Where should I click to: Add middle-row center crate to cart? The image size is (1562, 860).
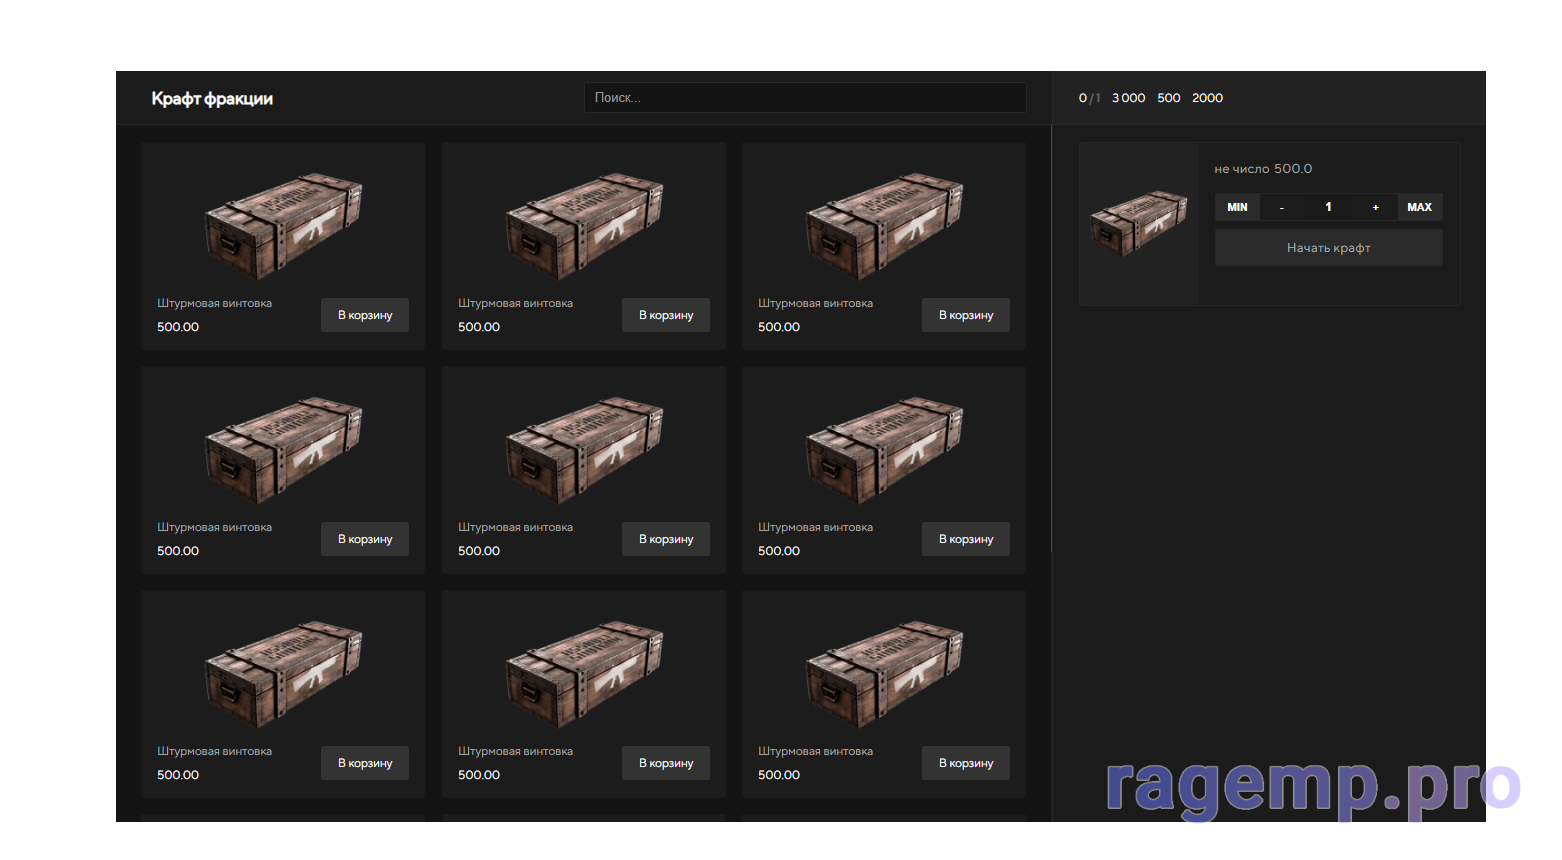(x=666, y=539)
